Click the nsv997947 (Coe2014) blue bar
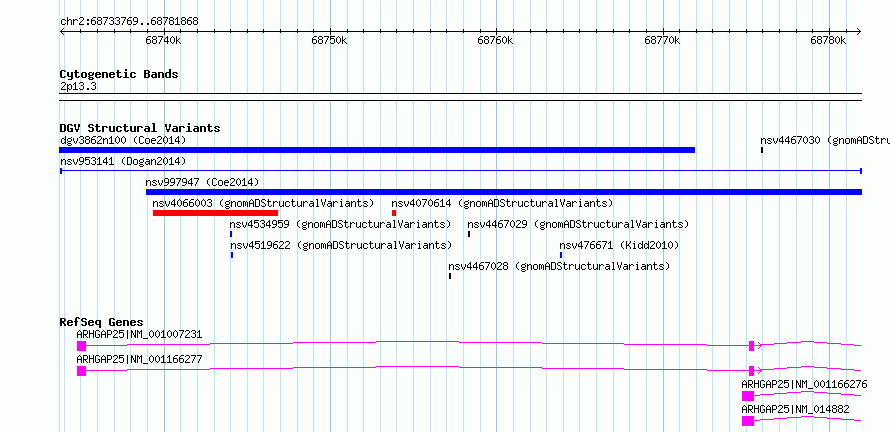Viewport: 890px width, 432px height. (x=504, y=192)
